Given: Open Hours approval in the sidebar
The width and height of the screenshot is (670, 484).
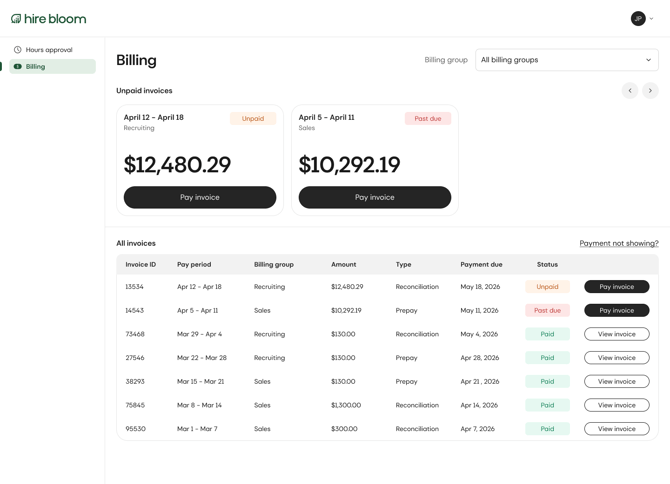Looking at the screenshot, I should [x=53, y=50].
